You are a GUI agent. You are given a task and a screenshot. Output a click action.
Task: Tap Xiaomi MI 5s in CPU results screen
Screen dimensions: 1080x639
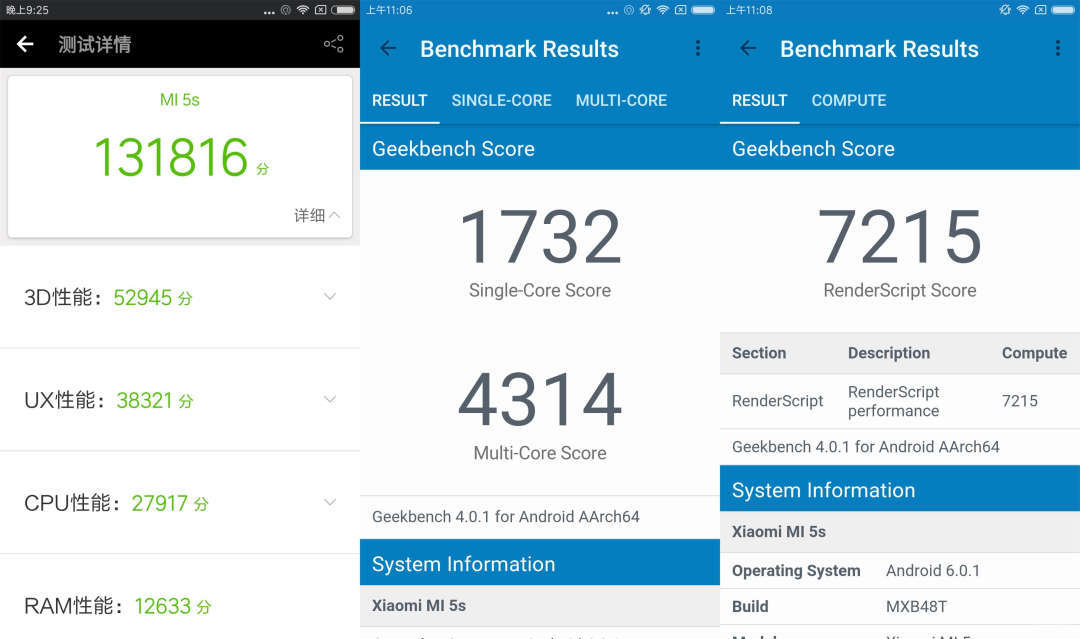(x=419, y=605)
